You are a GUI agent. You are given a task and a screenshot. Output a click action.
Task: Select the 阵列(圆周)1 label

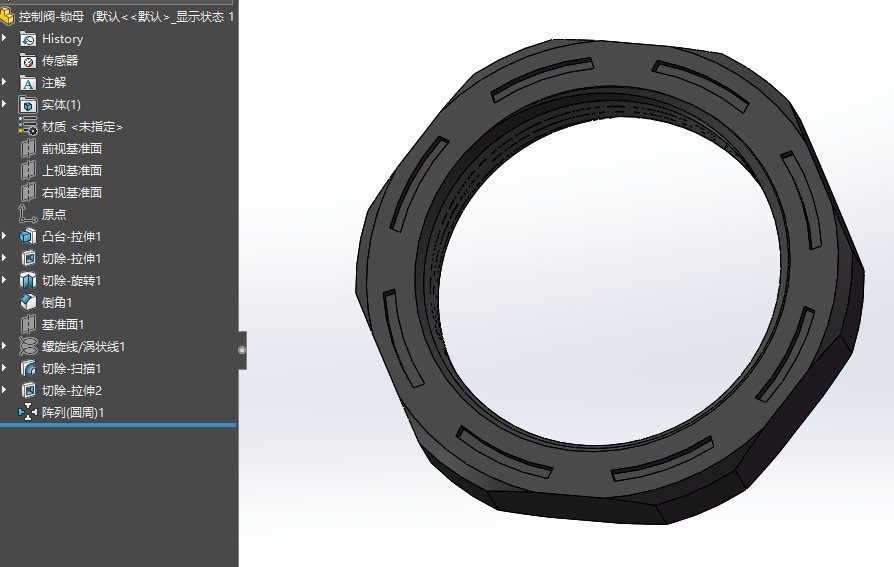(73, 412)
